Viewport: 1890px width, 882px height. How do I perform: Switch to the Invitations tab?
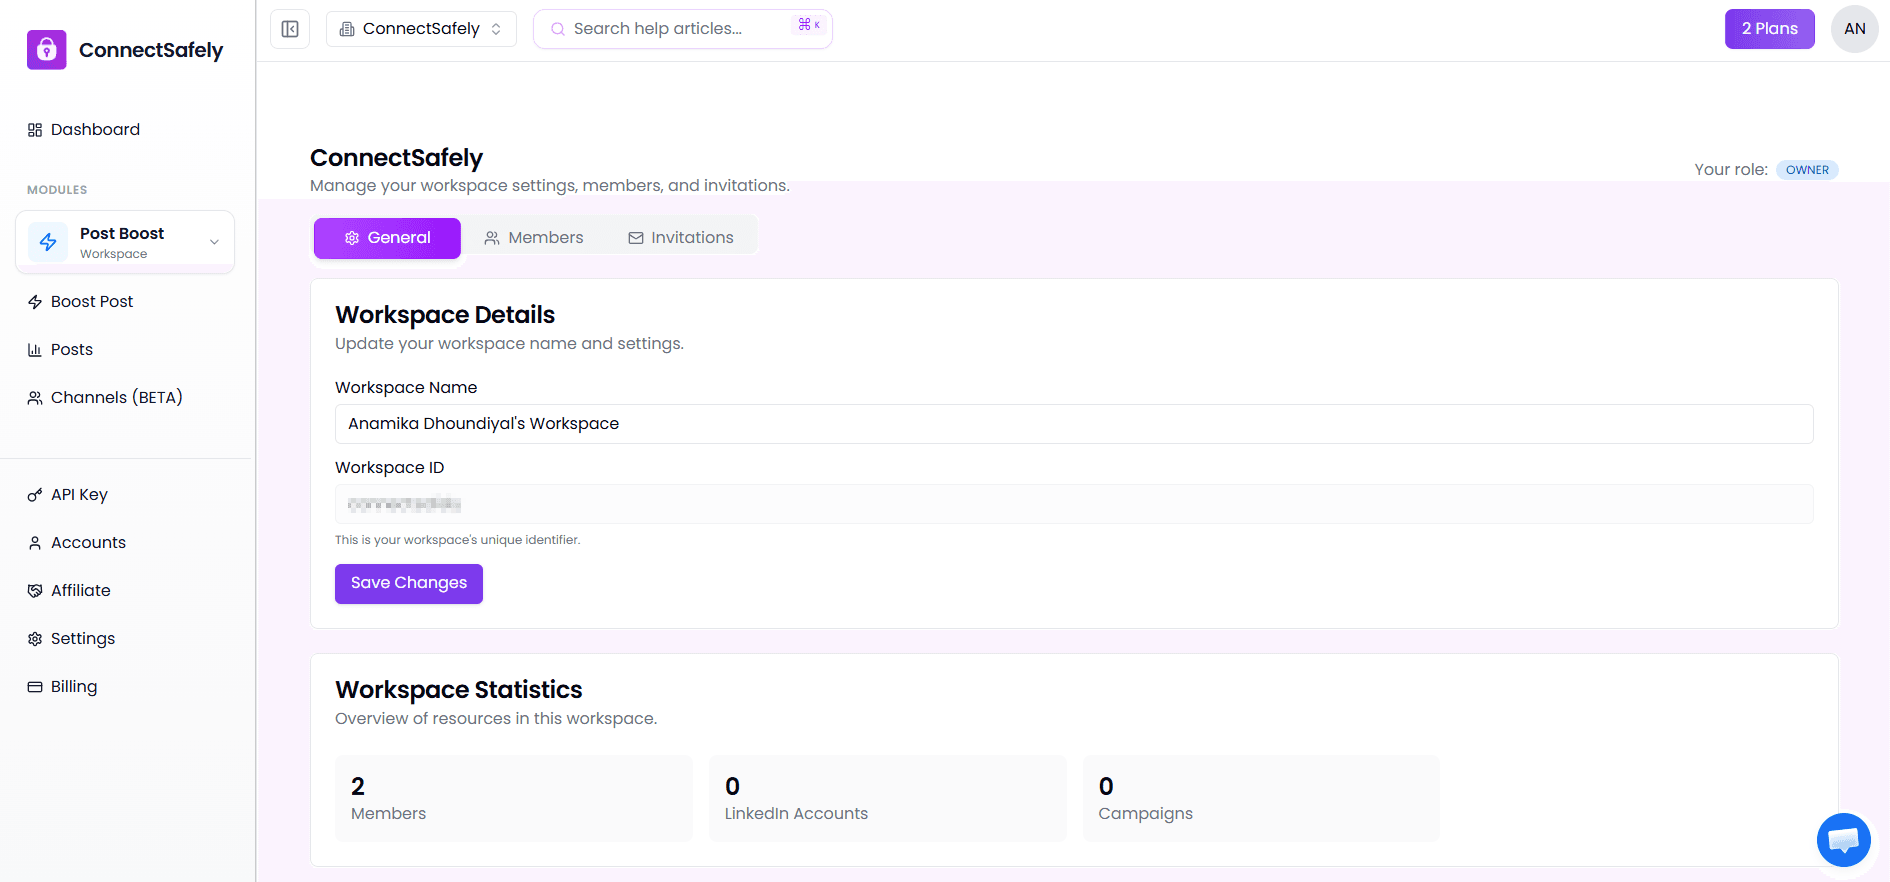681,238
